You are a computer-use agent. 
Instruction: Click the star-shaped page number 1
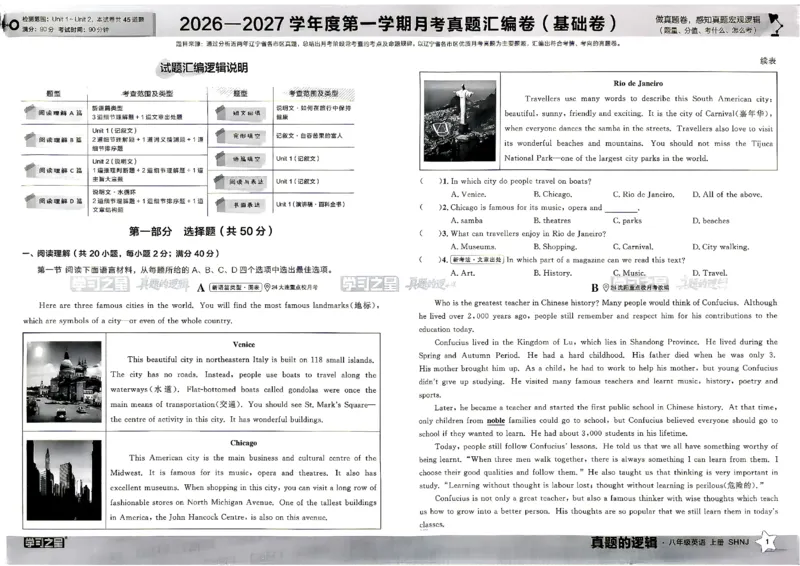[x=766, y=542]
